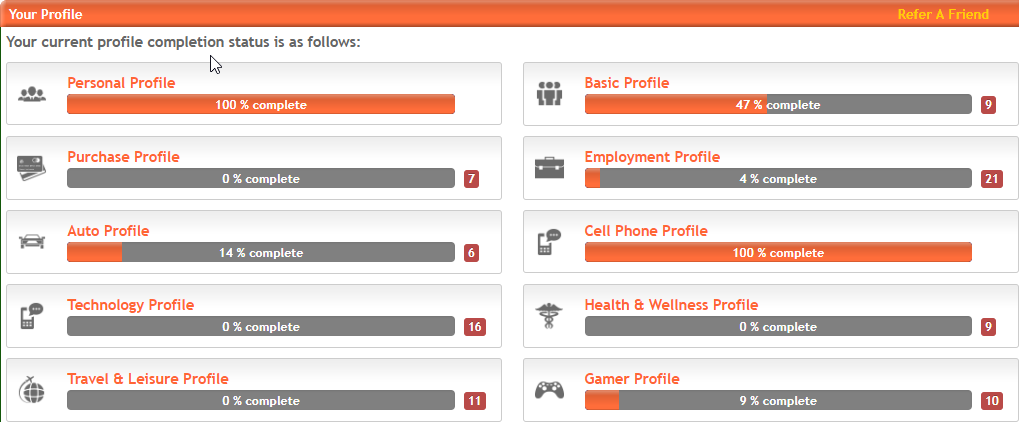
Task: Click the Purchase Profile credit card icon
Action: coord(30,168)
